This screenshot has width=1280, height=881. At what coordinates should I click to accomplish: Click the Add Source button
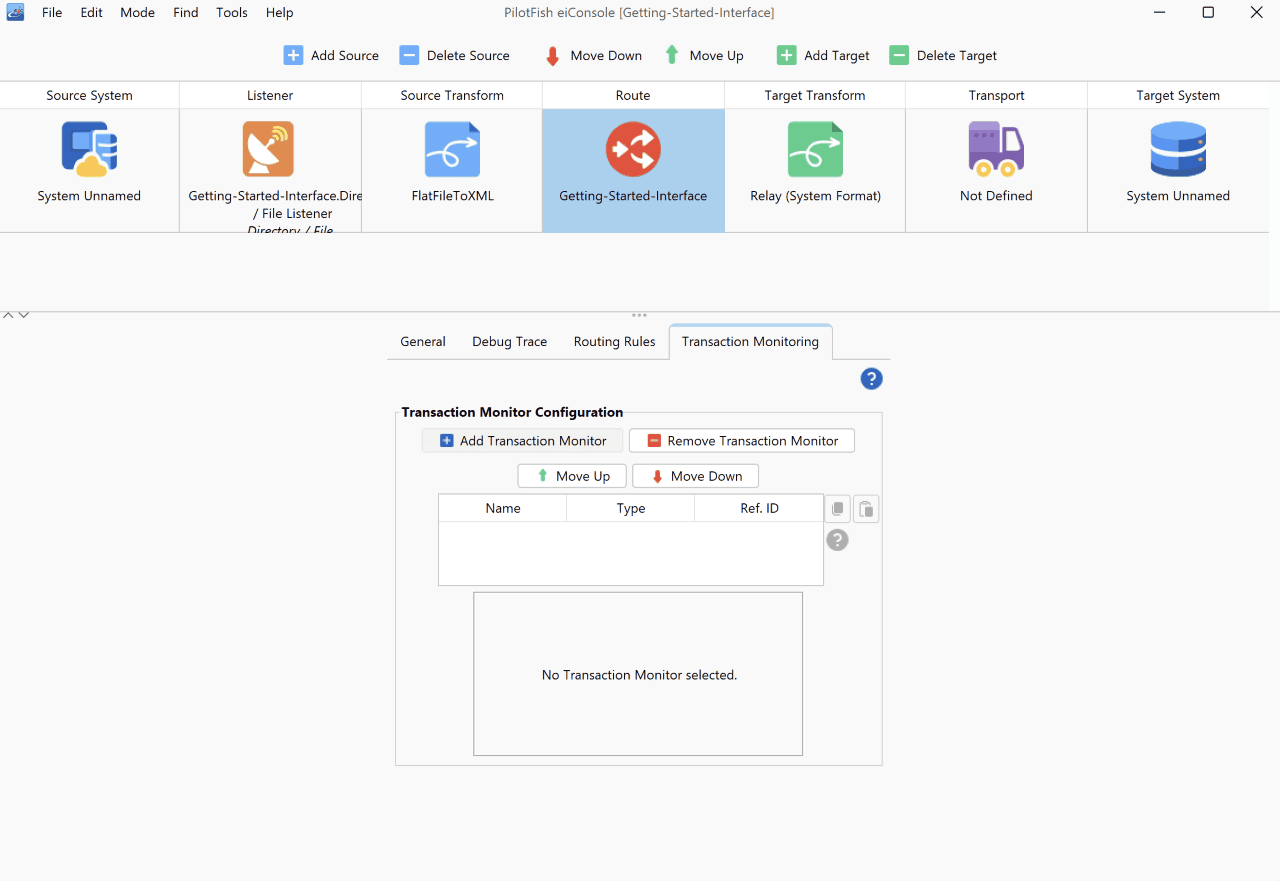(x=331, y=56)
